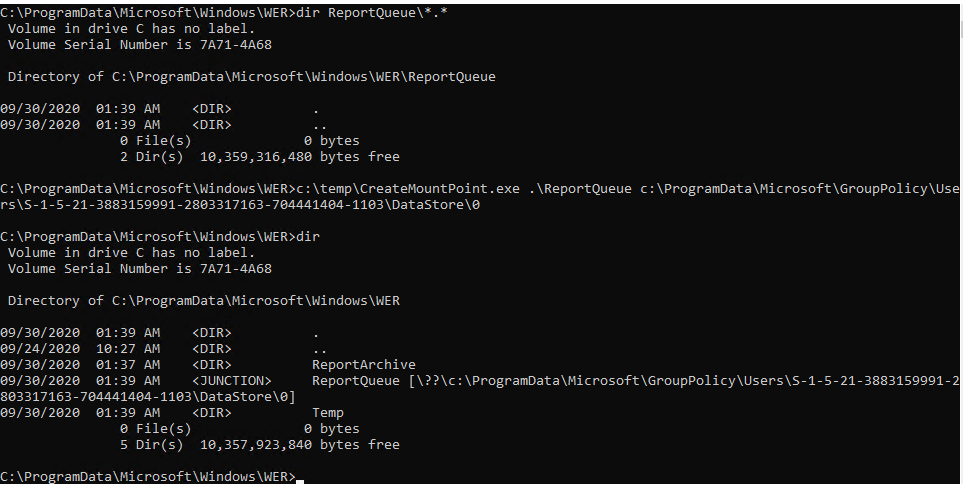Place cursor at the final empty prompt
Viewport: 963px width, 484px height.
point(300,477)
